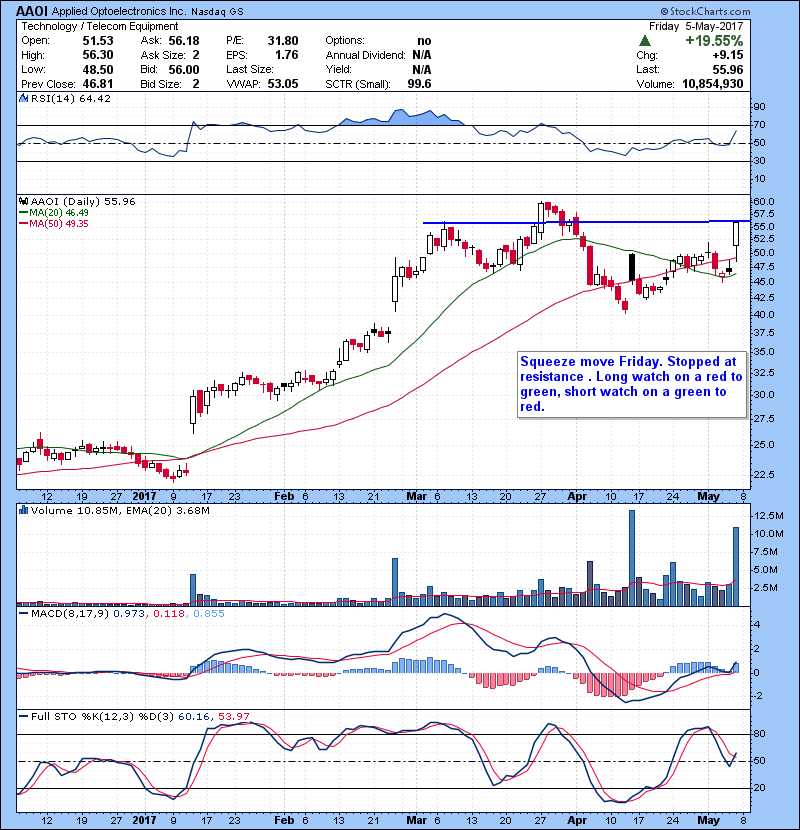Screen dimensions: 800x830
Task: Click the Feb label on price chart axis
Action: (x=284, y=496)
